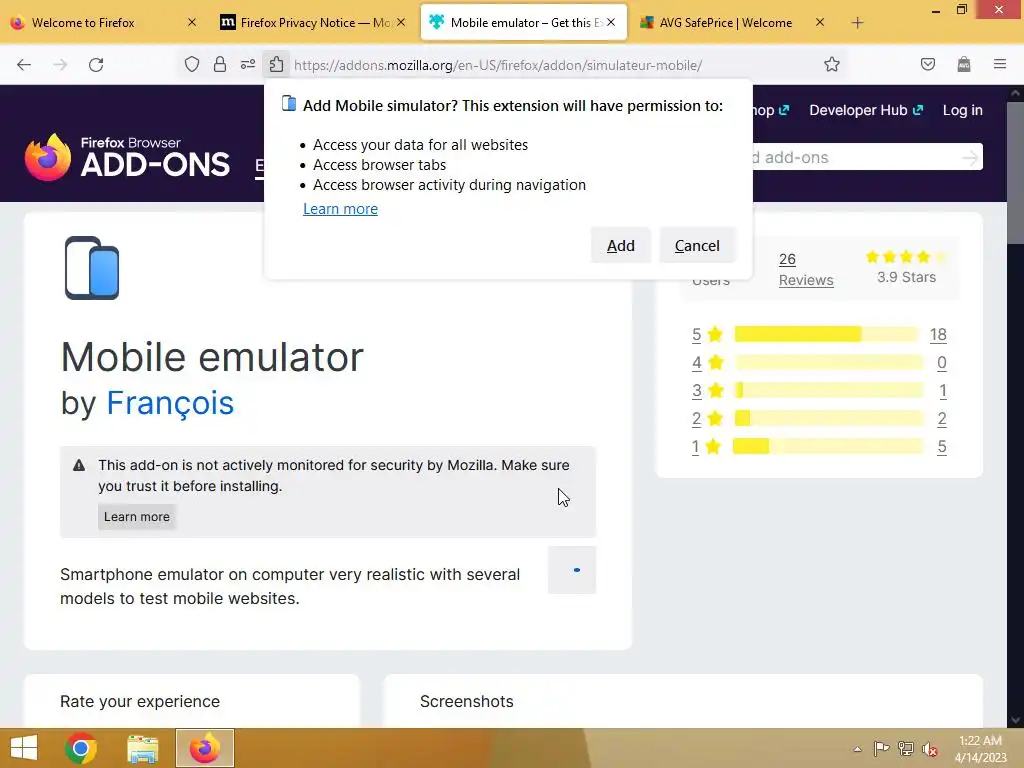Open the Windows Start menu

pos(24,748)
